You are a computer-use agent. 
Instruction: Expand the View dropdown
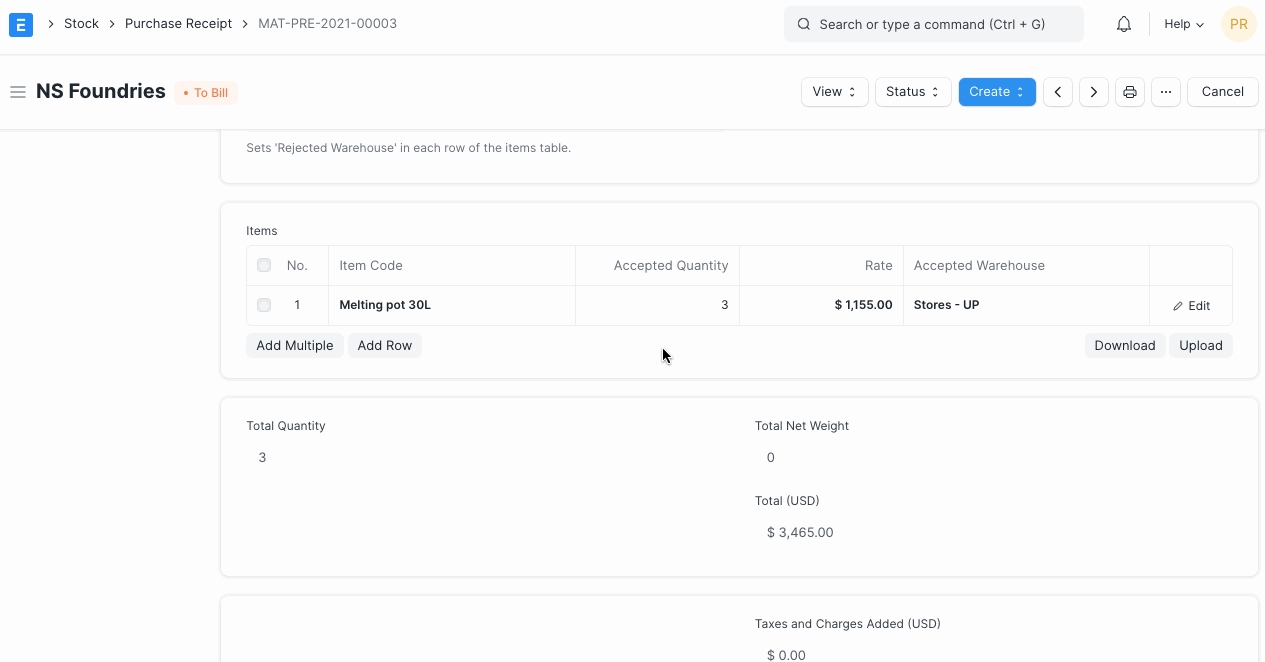(x=834, y=92)
